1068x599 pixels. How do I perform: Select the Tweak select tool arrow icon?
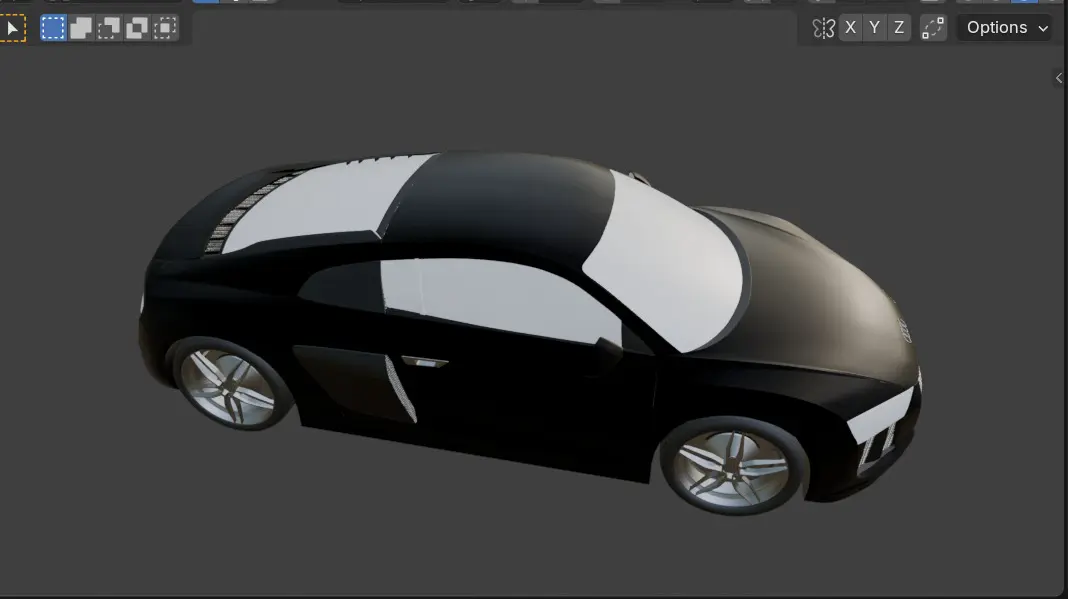pyautogui.click(x=12, y=28)
